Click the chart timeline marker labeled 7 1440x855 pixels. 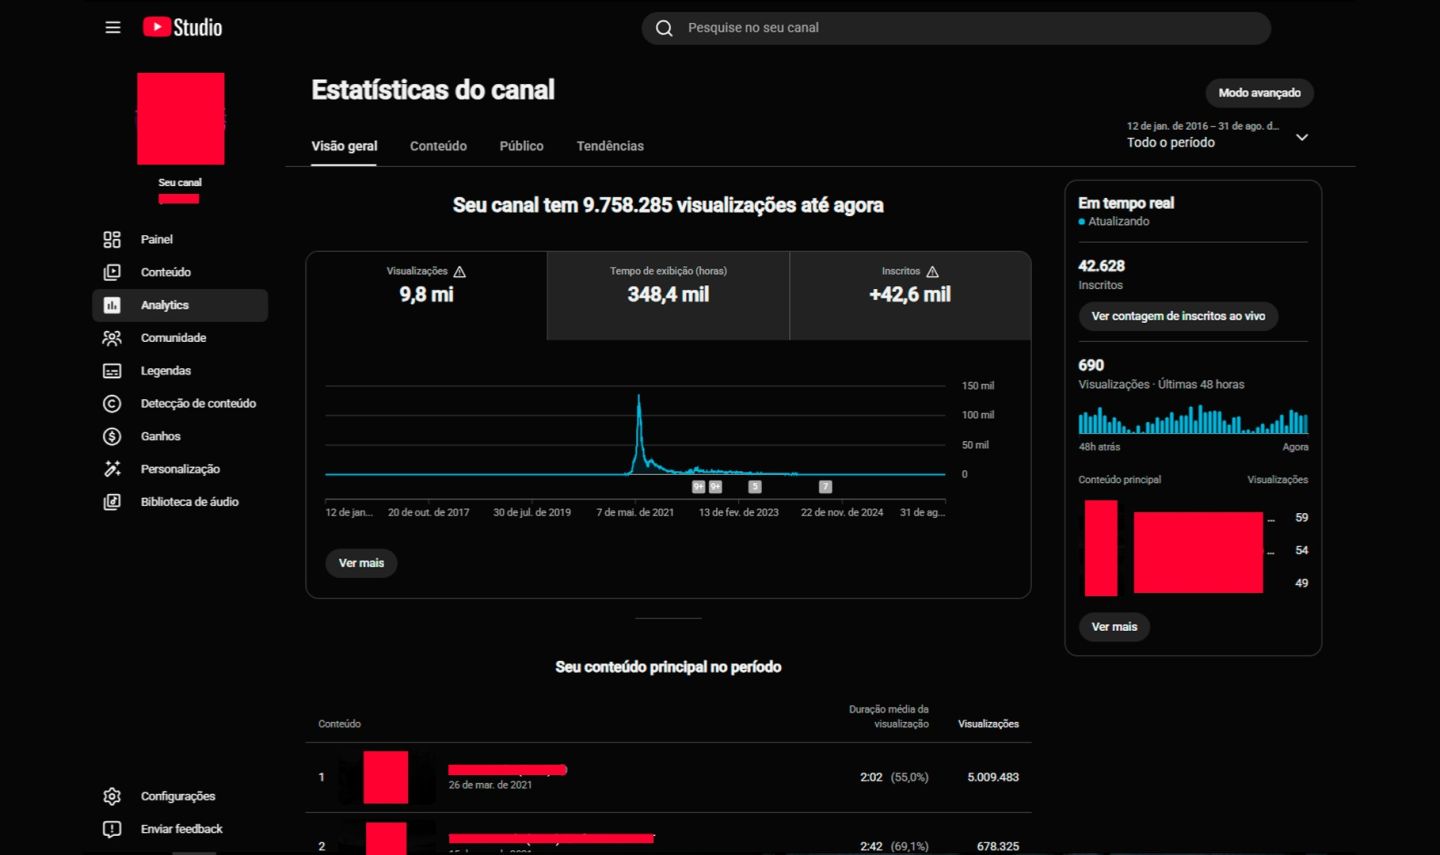pyautogui.click(x=825, y=487)
